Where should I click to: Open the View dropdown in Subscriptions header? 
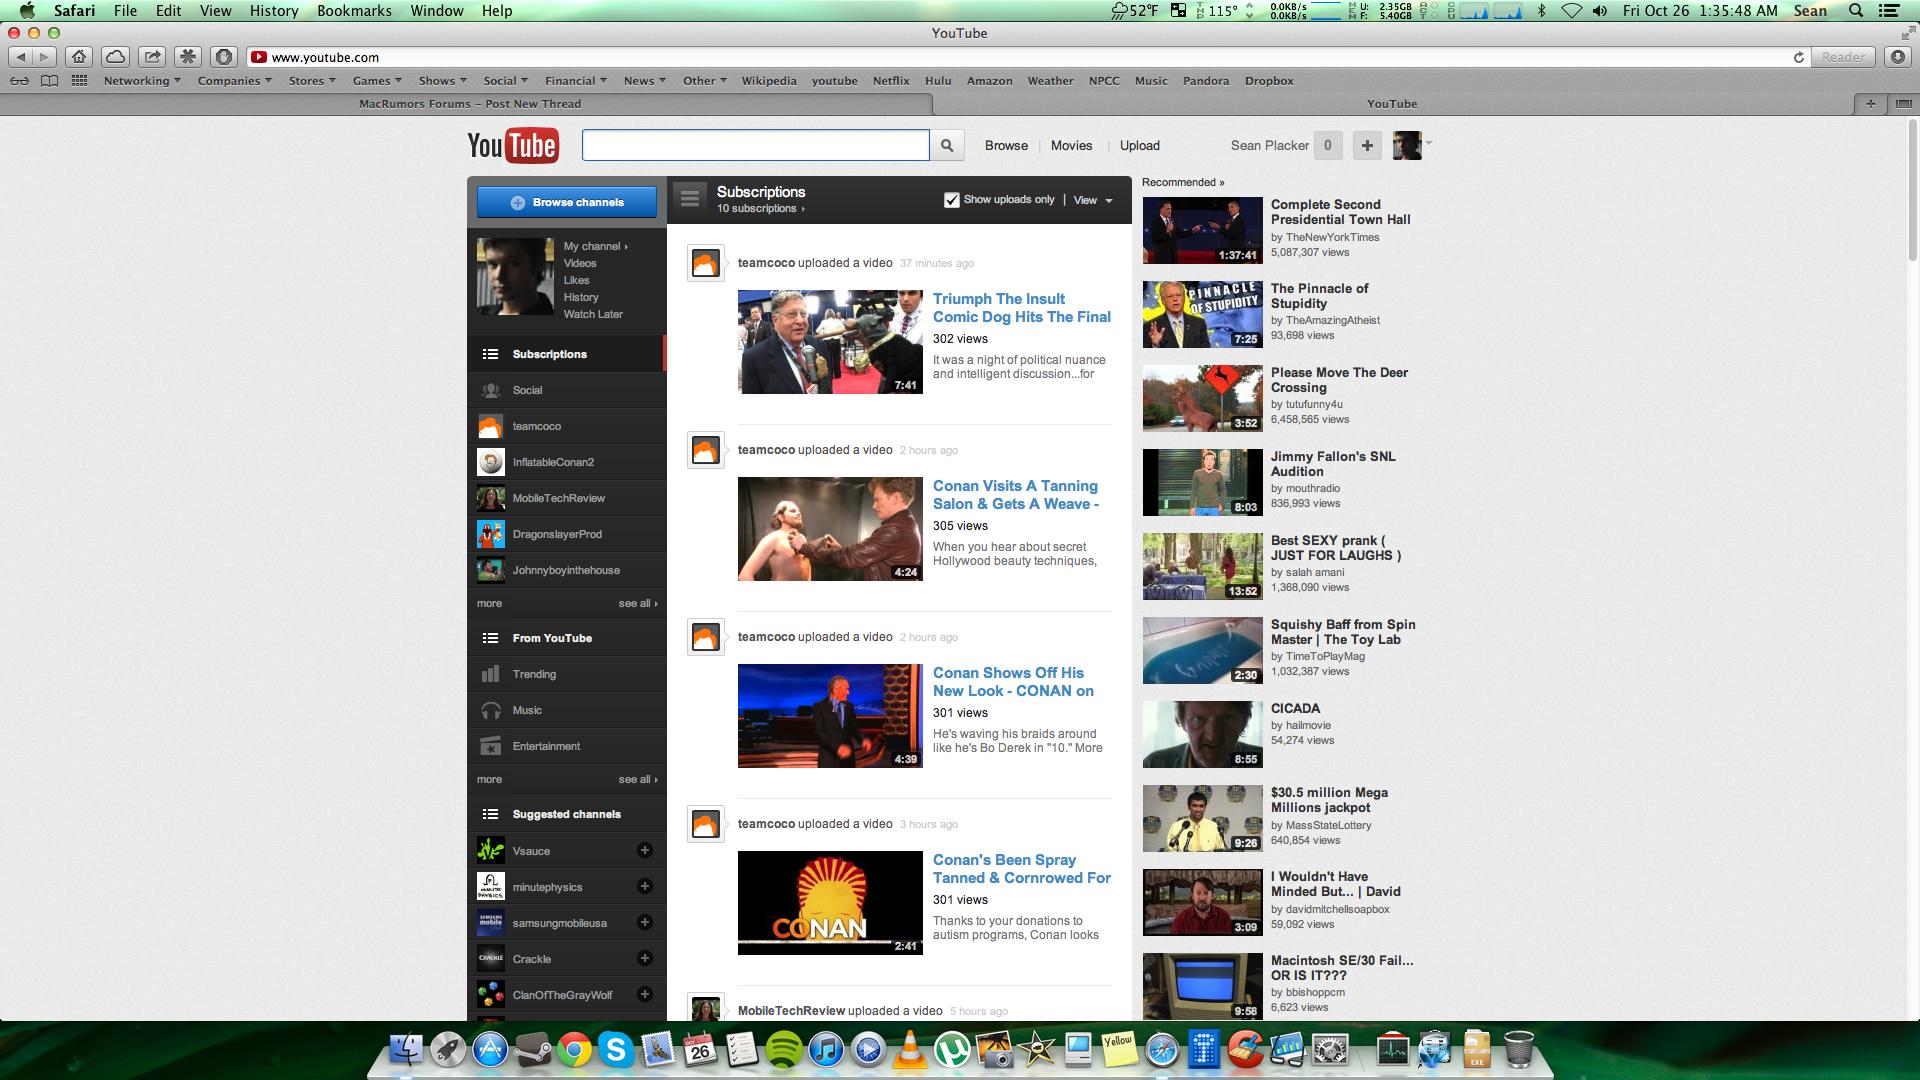point(1092,200)
